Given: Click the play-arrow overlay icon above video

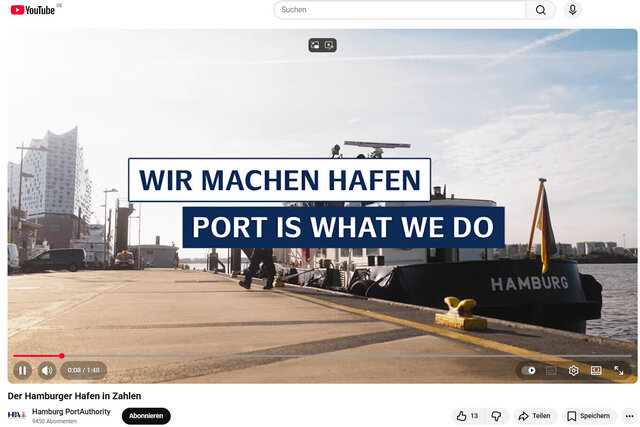Looking at the screenshot, I should (329, 45).
